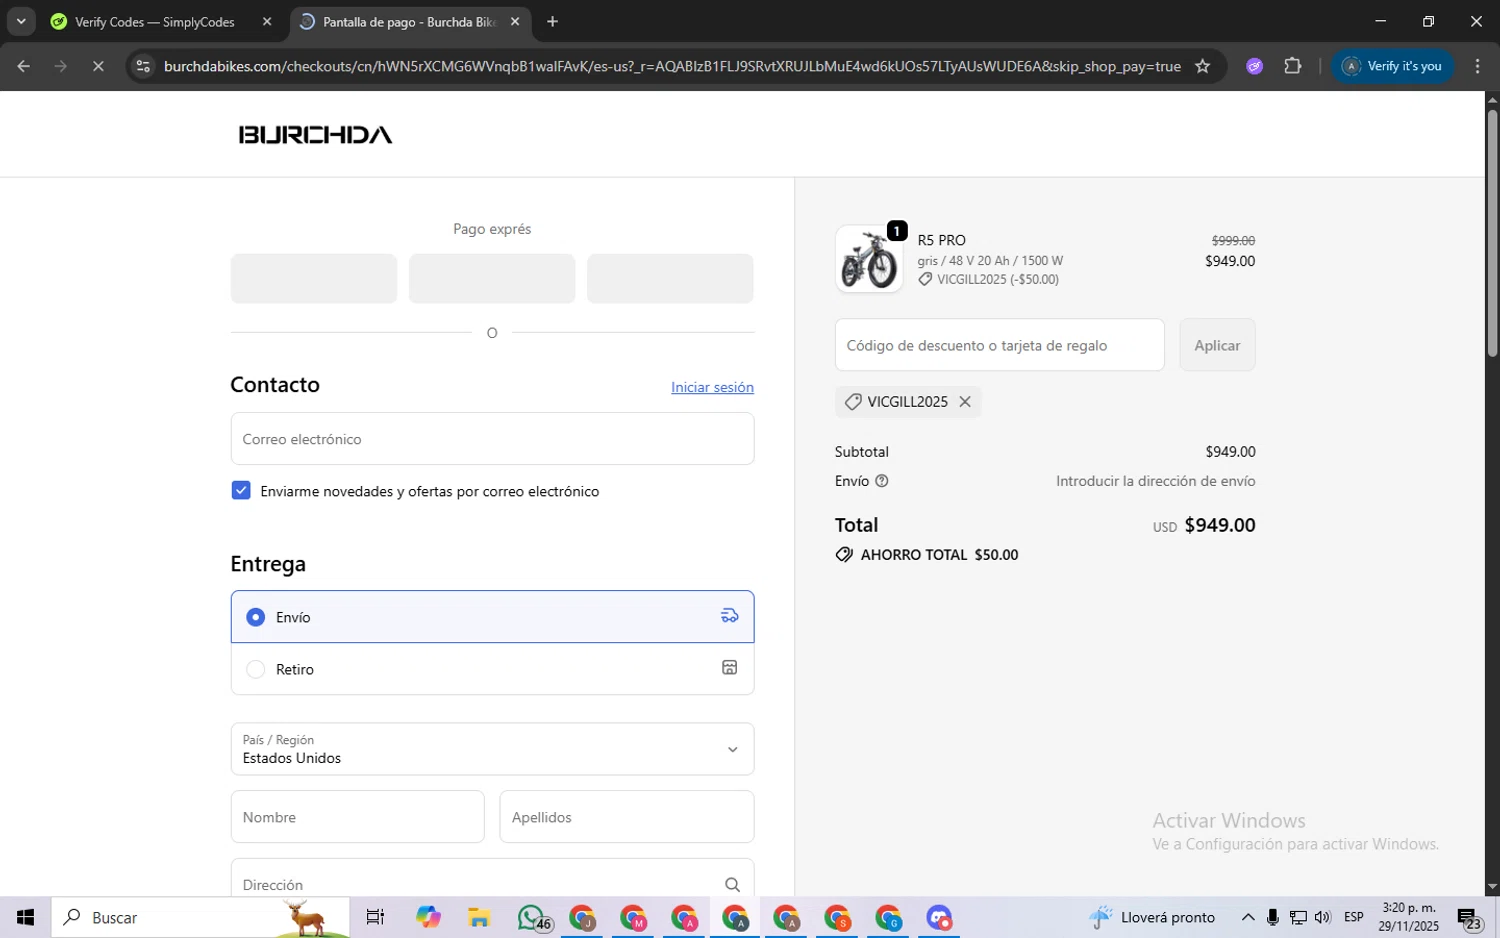Select the Retiro pickup option

[492, 669]
